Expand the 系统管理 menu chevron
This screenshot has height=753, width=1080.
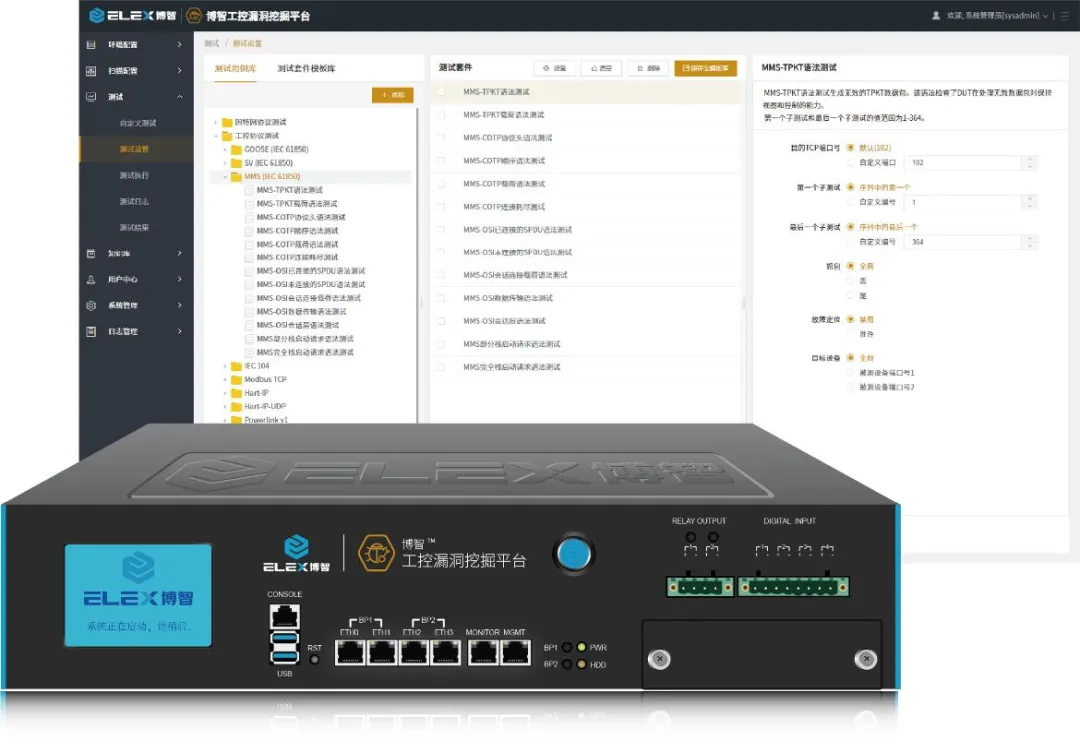180,305
